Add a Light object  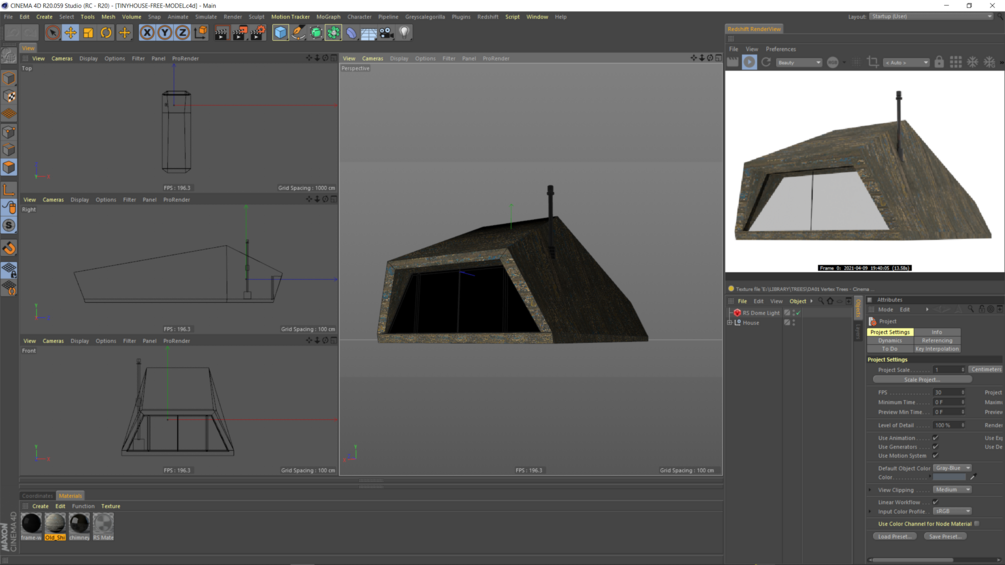coord(404,32)
